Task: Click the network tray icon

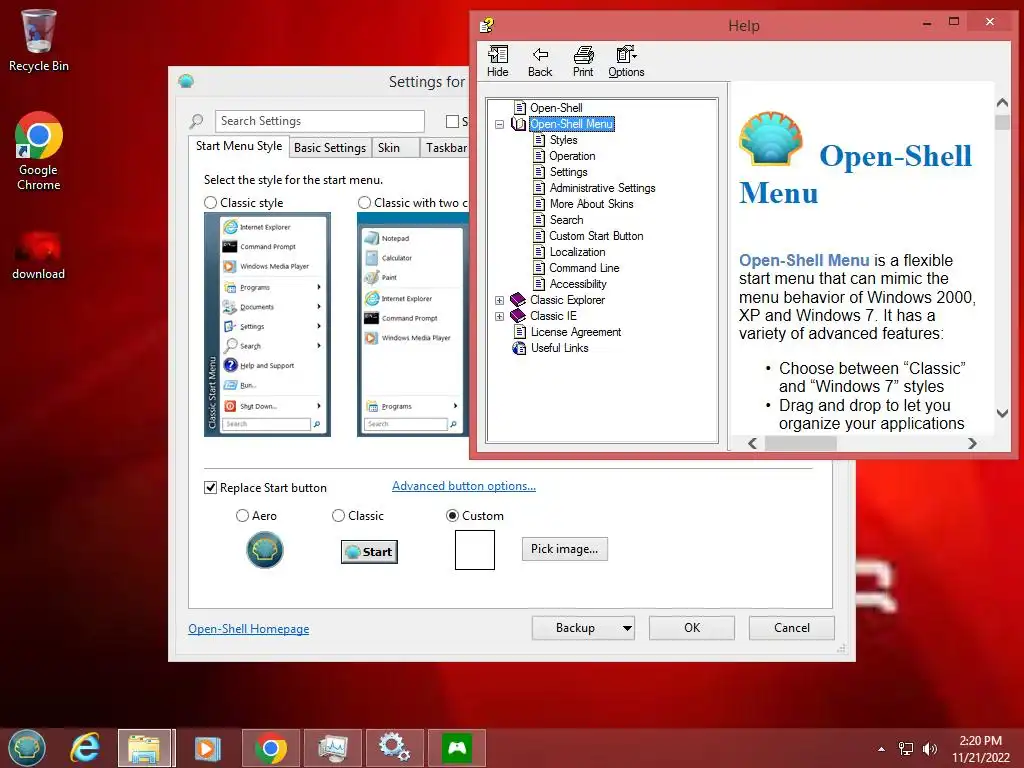Action: 906,749
